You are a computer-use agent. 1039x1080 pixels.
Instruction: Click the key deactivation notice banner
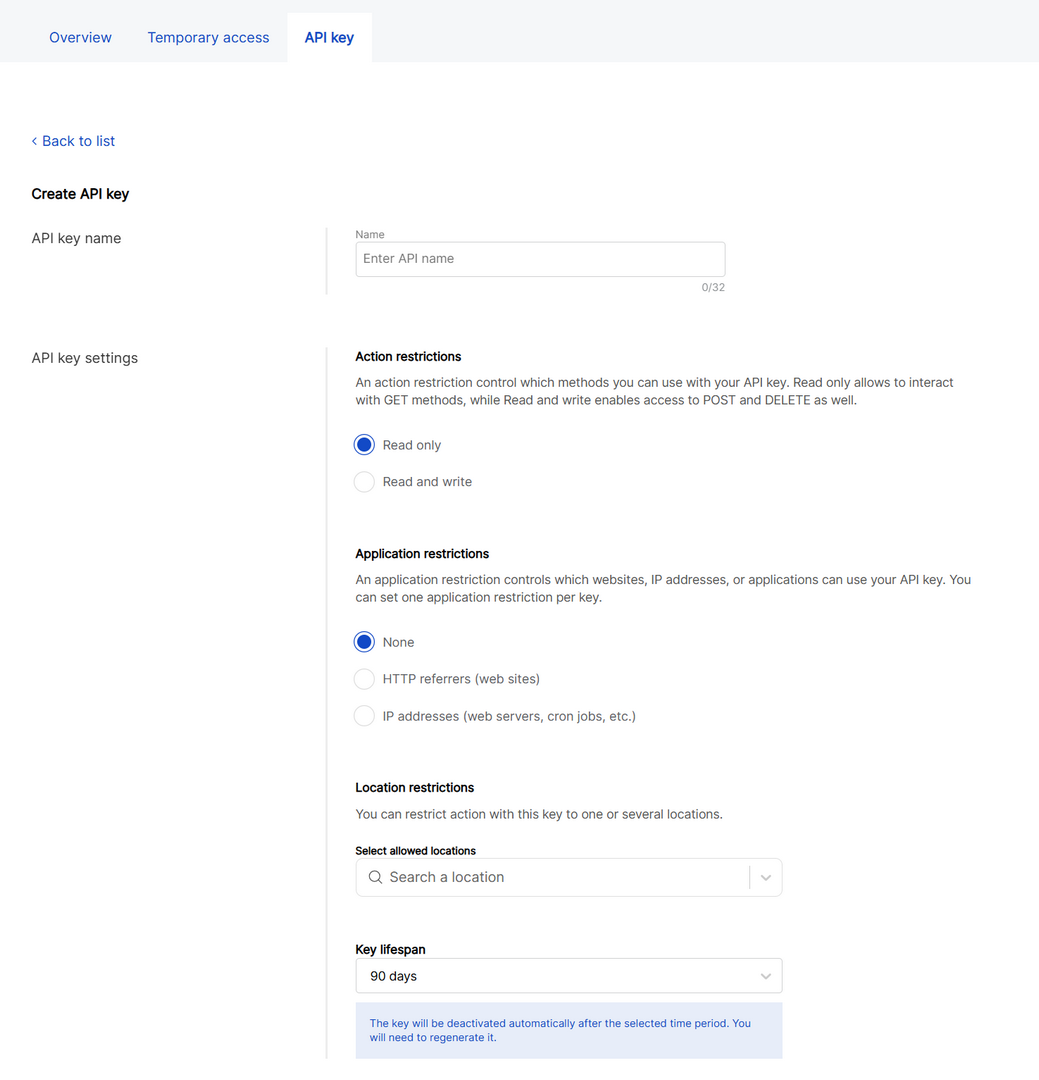pos(568,1030)
